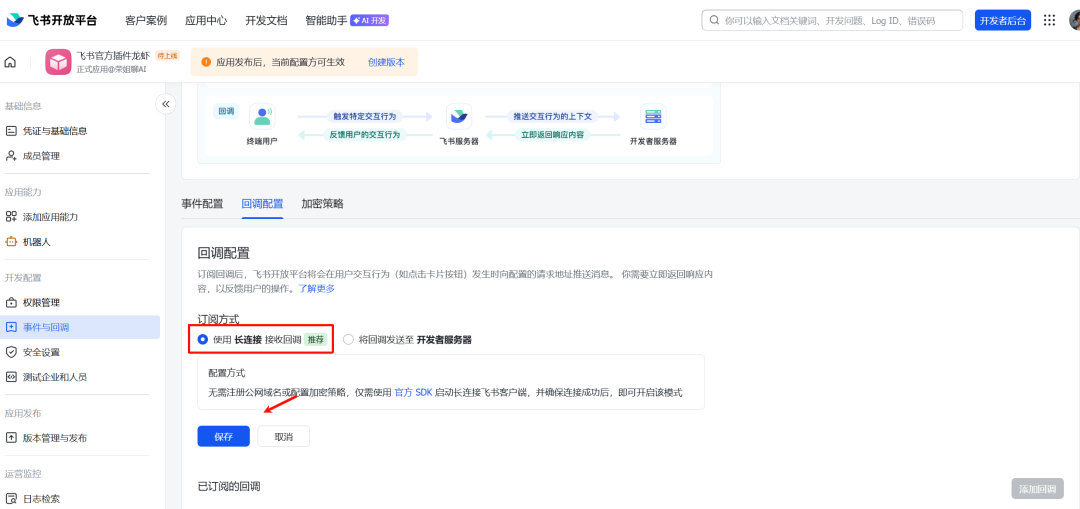This screenshot has width=1080, height=509.
Task: Click the 推荐 green tag
Action: (x=315, y=339)
